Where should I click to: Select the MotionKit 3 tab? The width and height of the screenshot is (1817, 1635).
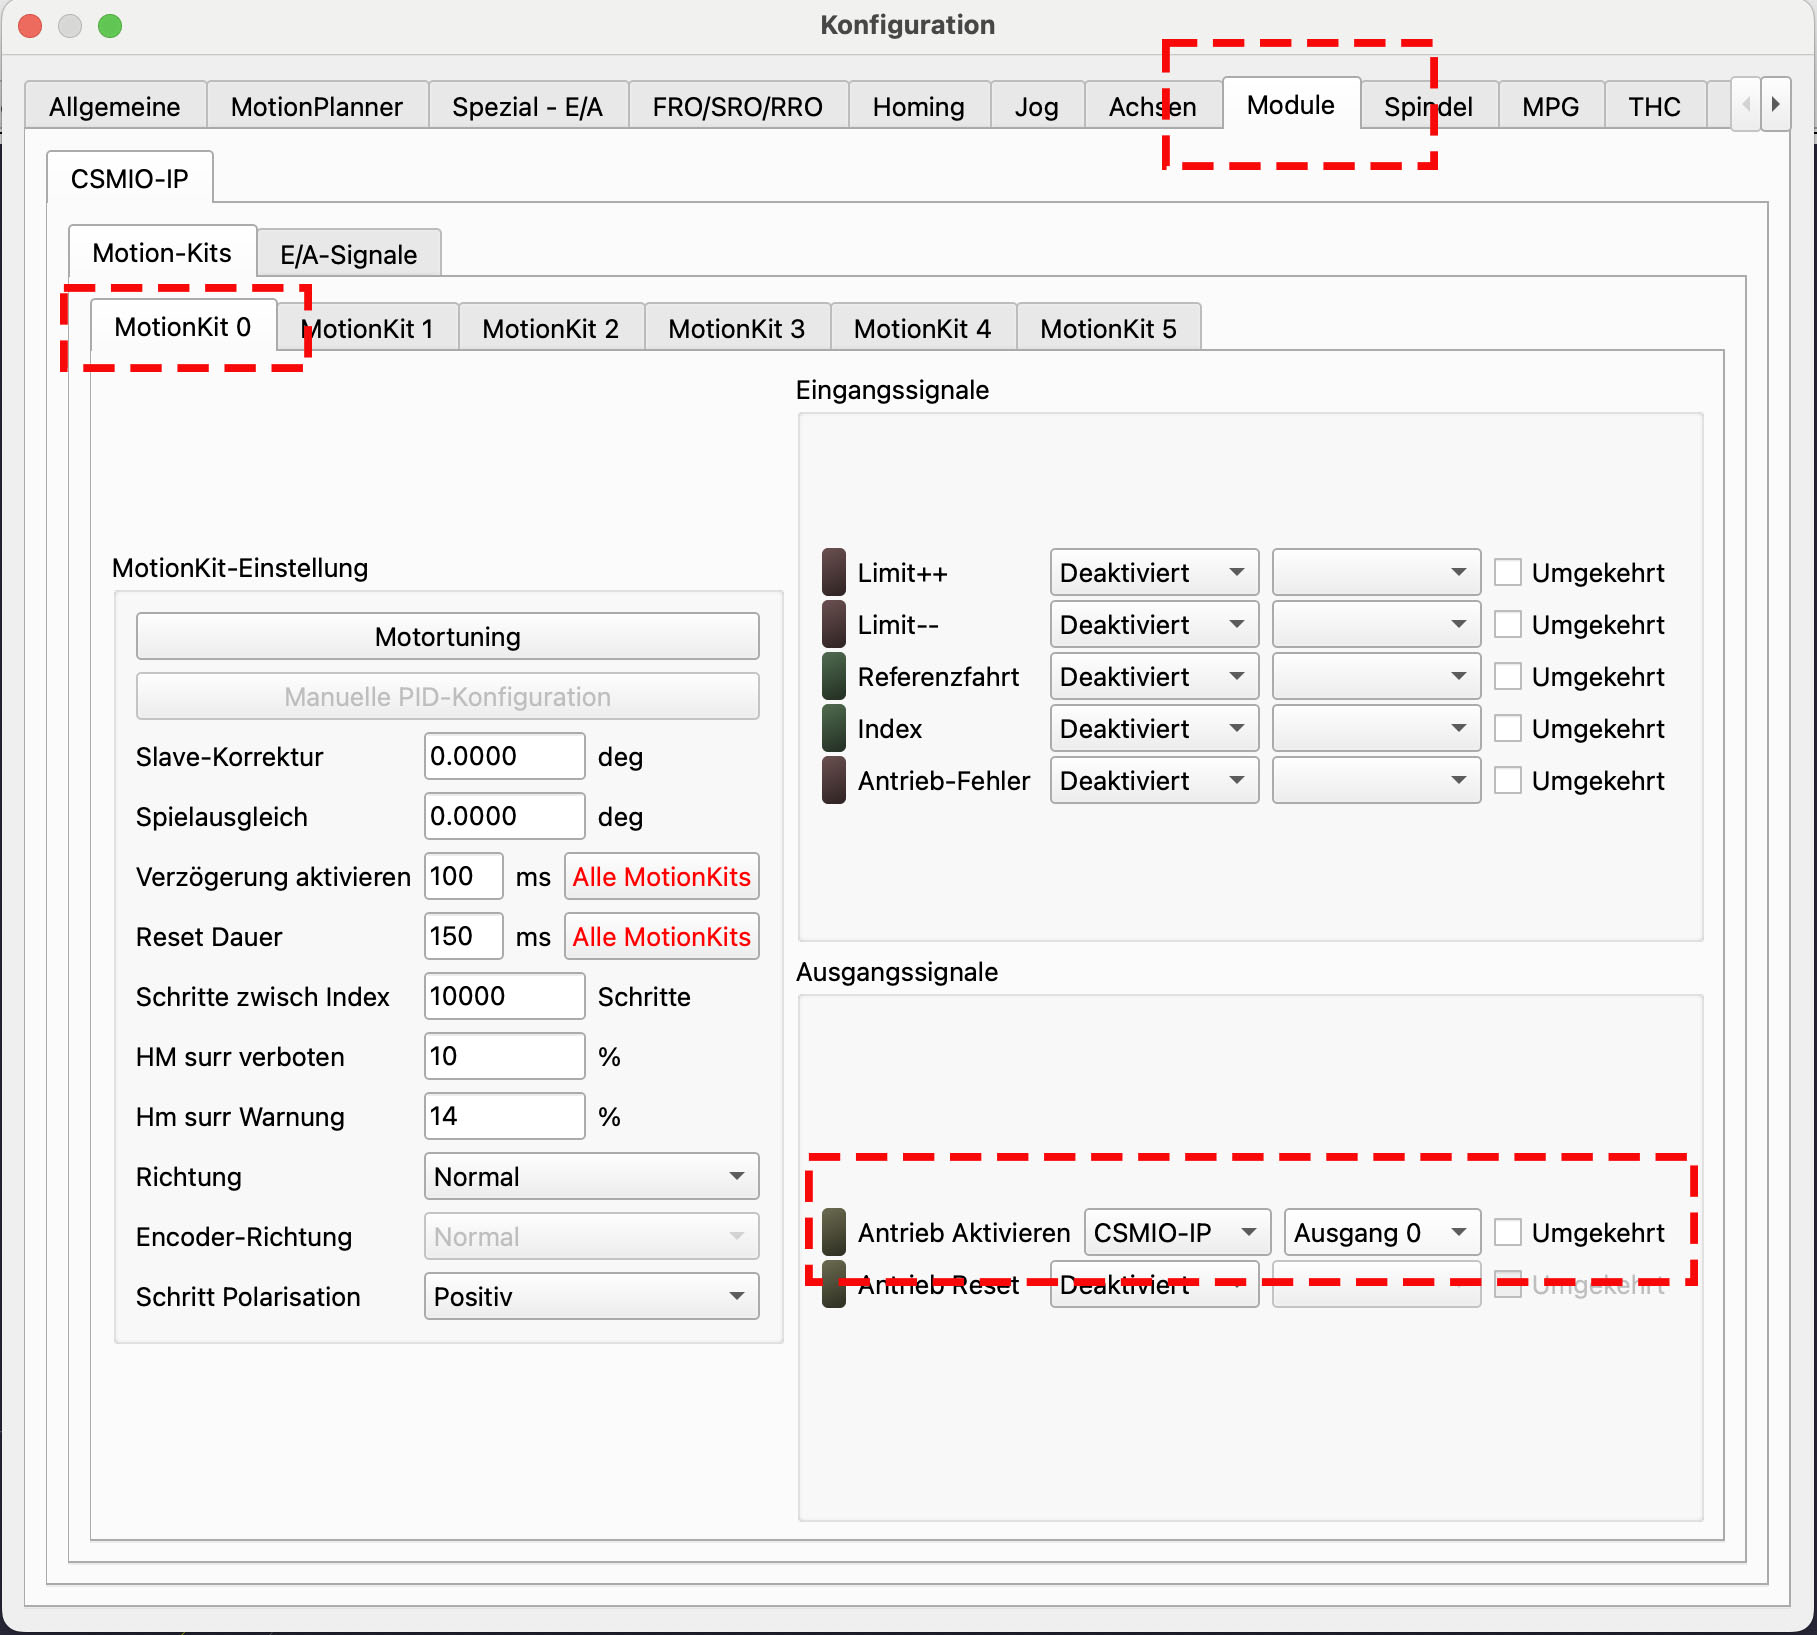tap(736, 328)
